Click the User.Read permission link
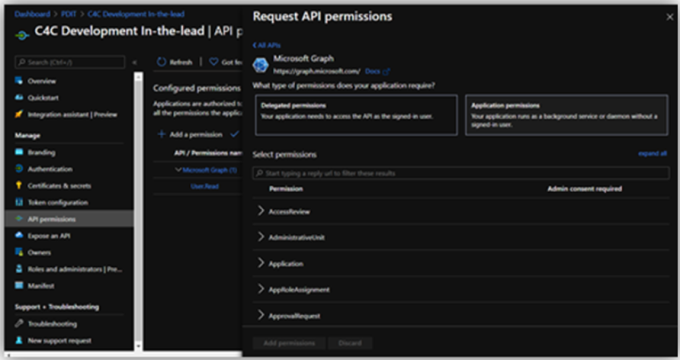 point(205,187)
